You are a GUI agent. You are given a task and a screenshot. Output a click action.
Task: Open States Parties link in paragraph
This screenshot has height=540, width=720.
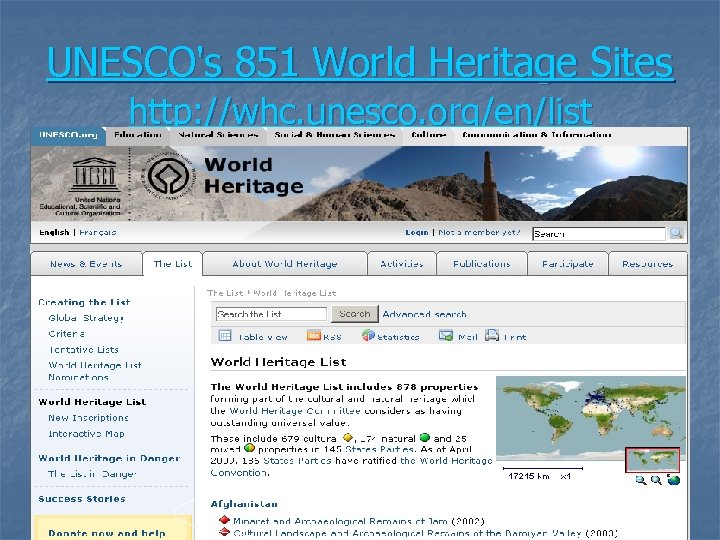[380, 450]
